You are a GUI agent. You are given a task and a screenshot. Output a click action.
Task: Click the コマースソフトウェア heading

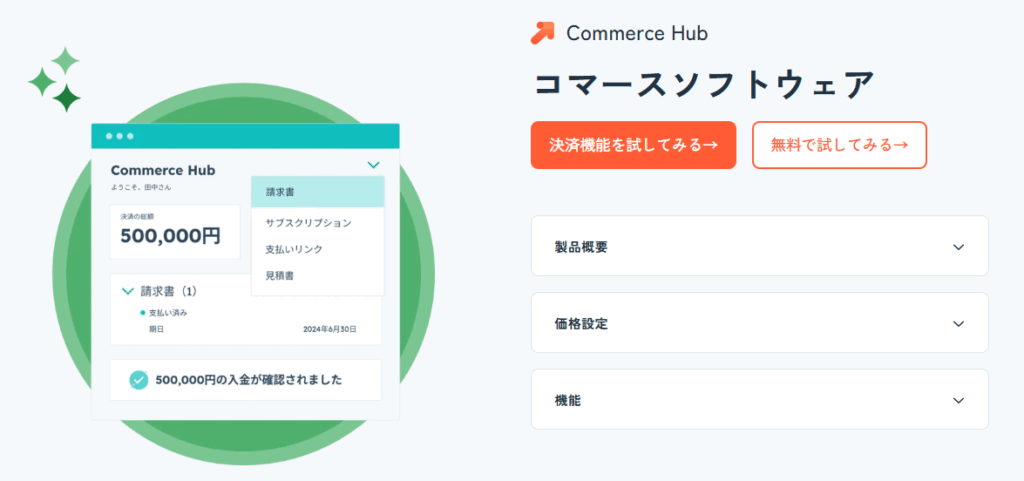point(704,84)
